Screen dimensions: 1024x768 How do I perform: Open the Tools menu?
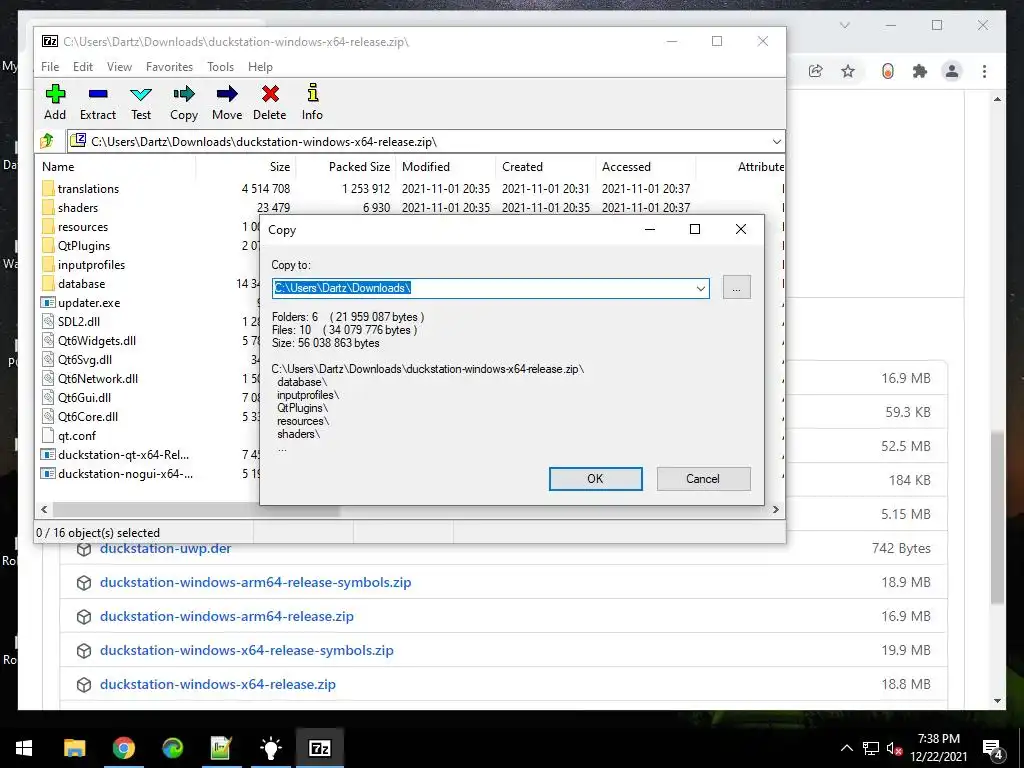pos(221,67)
